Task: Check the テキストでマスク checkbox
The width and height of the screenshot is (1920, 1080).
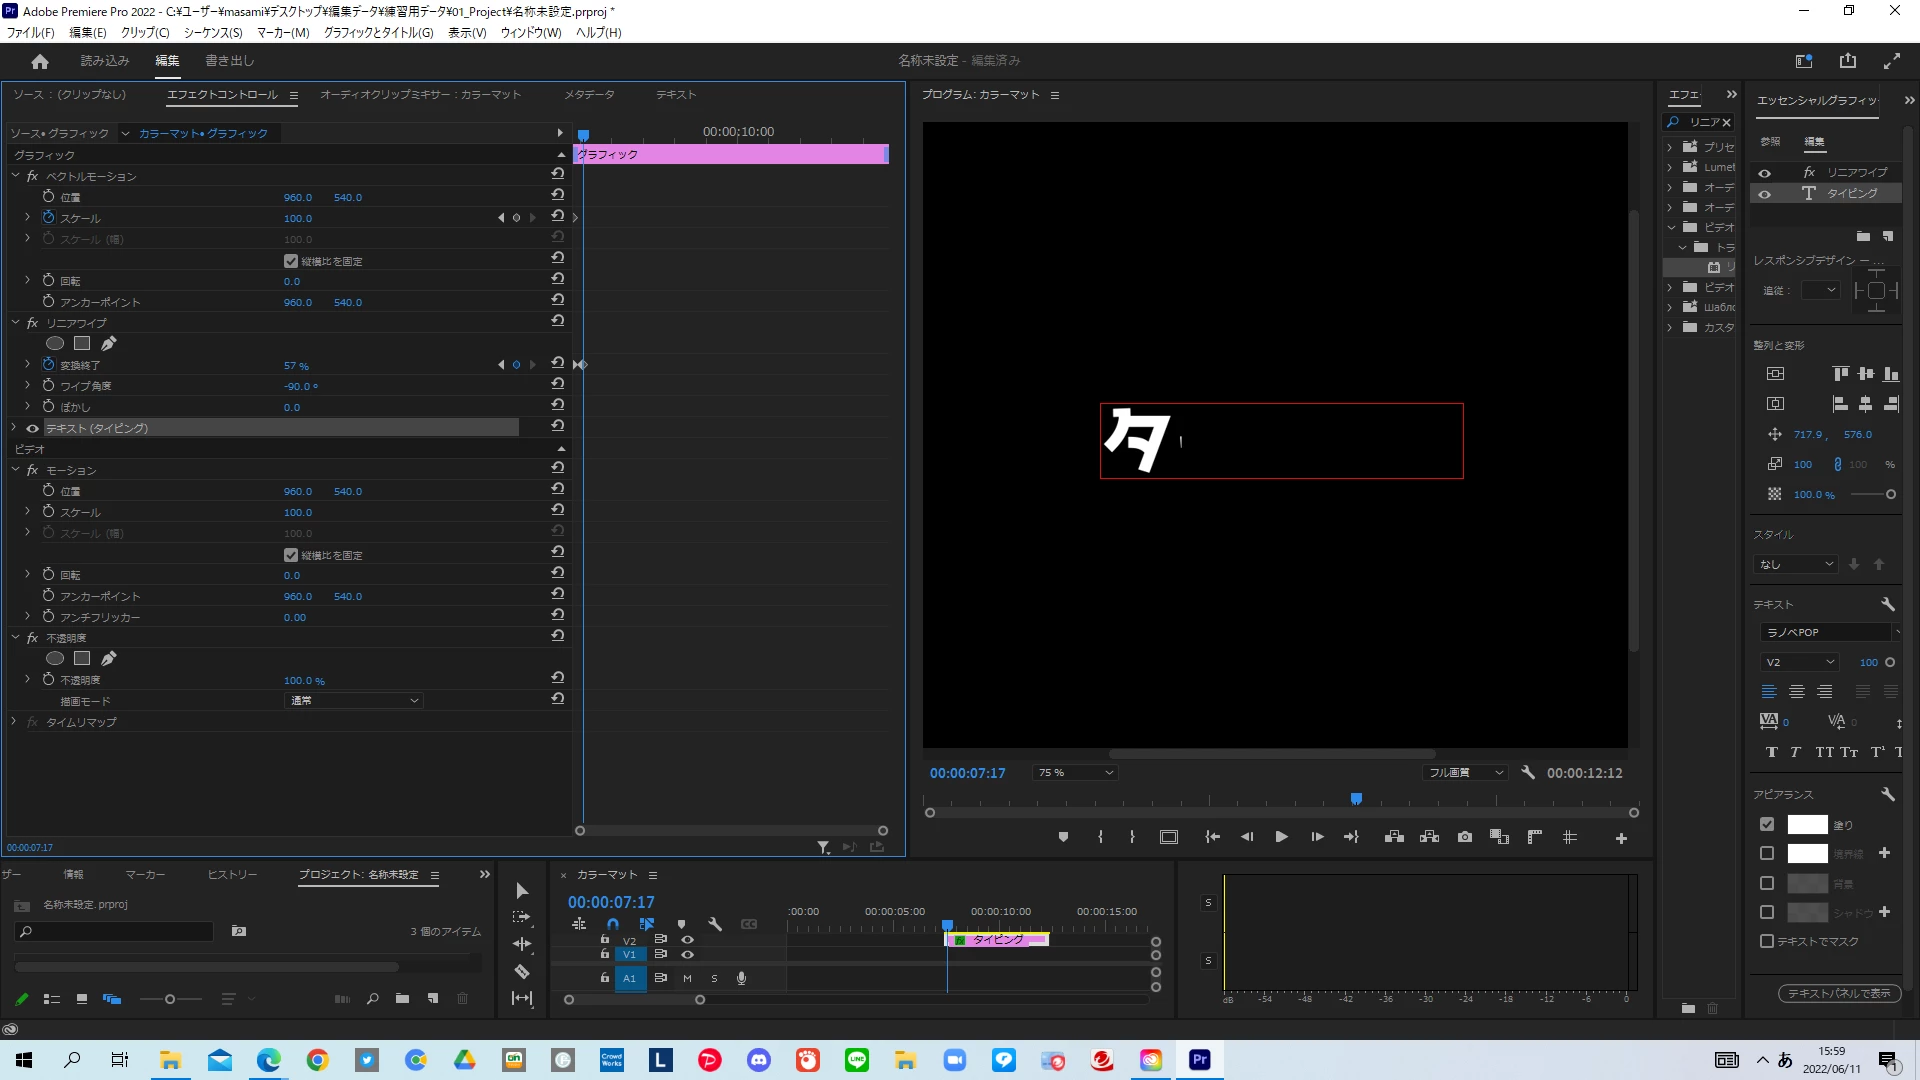Action: 1767,941
